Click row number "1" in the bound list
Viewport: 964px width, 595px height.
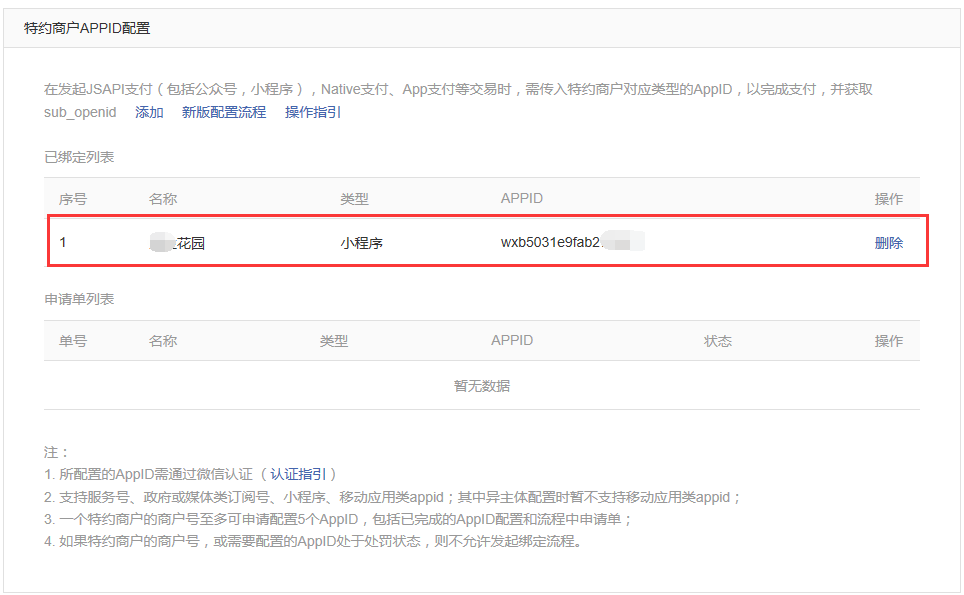click(x=63, y=243)
